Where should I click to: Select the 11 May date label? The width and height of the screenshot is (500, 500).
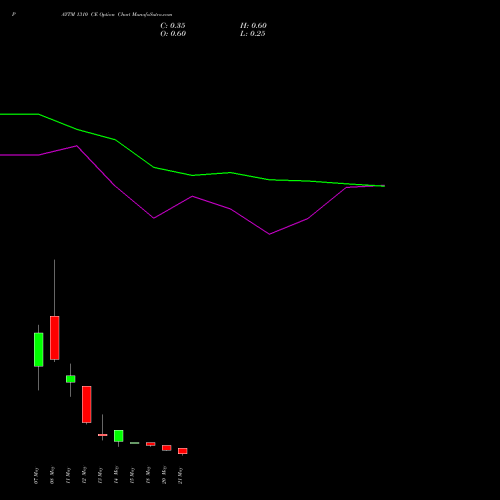(68, 476)
